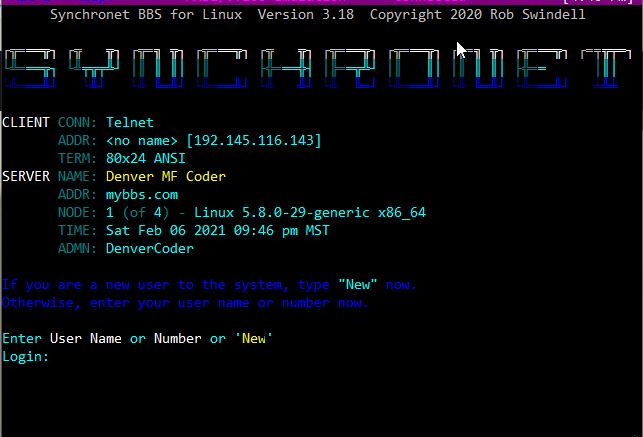Click the SYNCHRONET ANSI art banner
This screenshot has width=643, height=437.
(317, 68)
